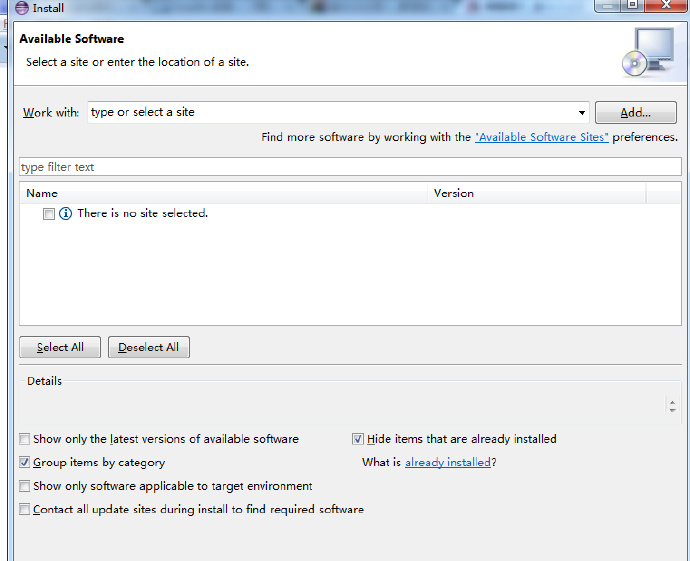Click the 'Available Software' heading

point(72,39)
